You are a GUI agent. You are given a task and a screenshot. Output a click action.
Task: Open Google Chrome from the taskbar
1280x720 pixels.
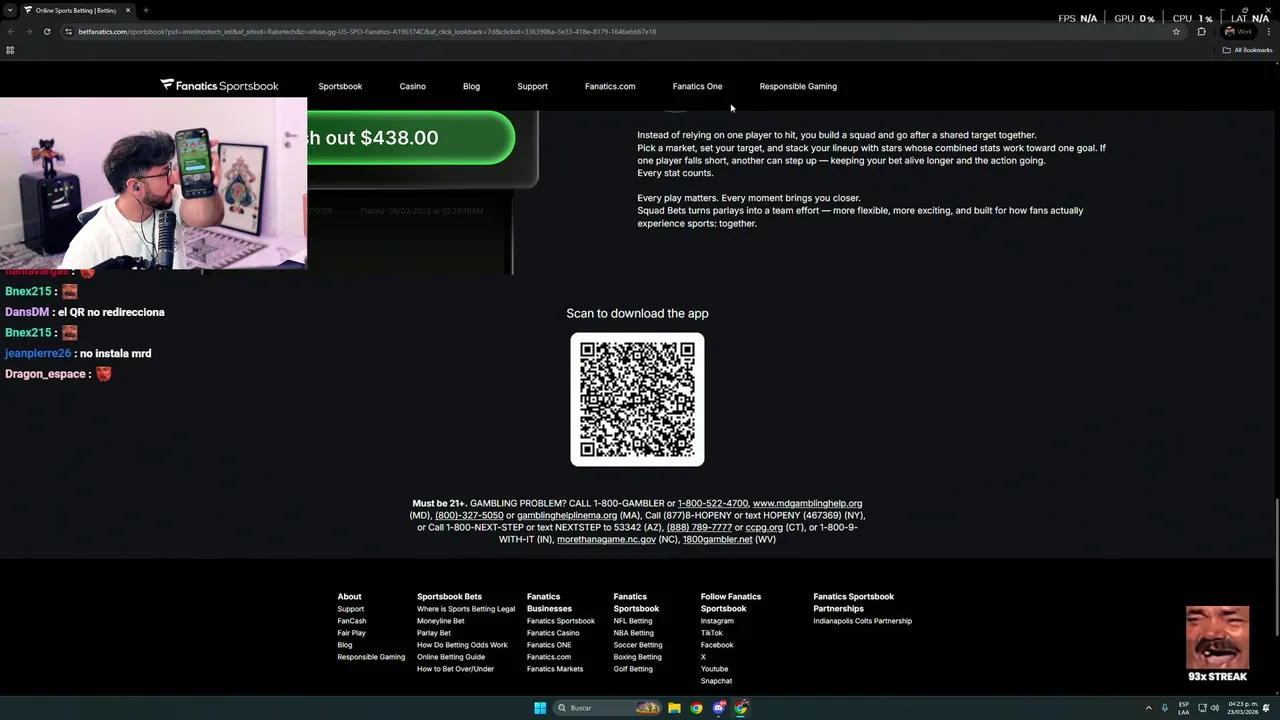tap(696, 708)
